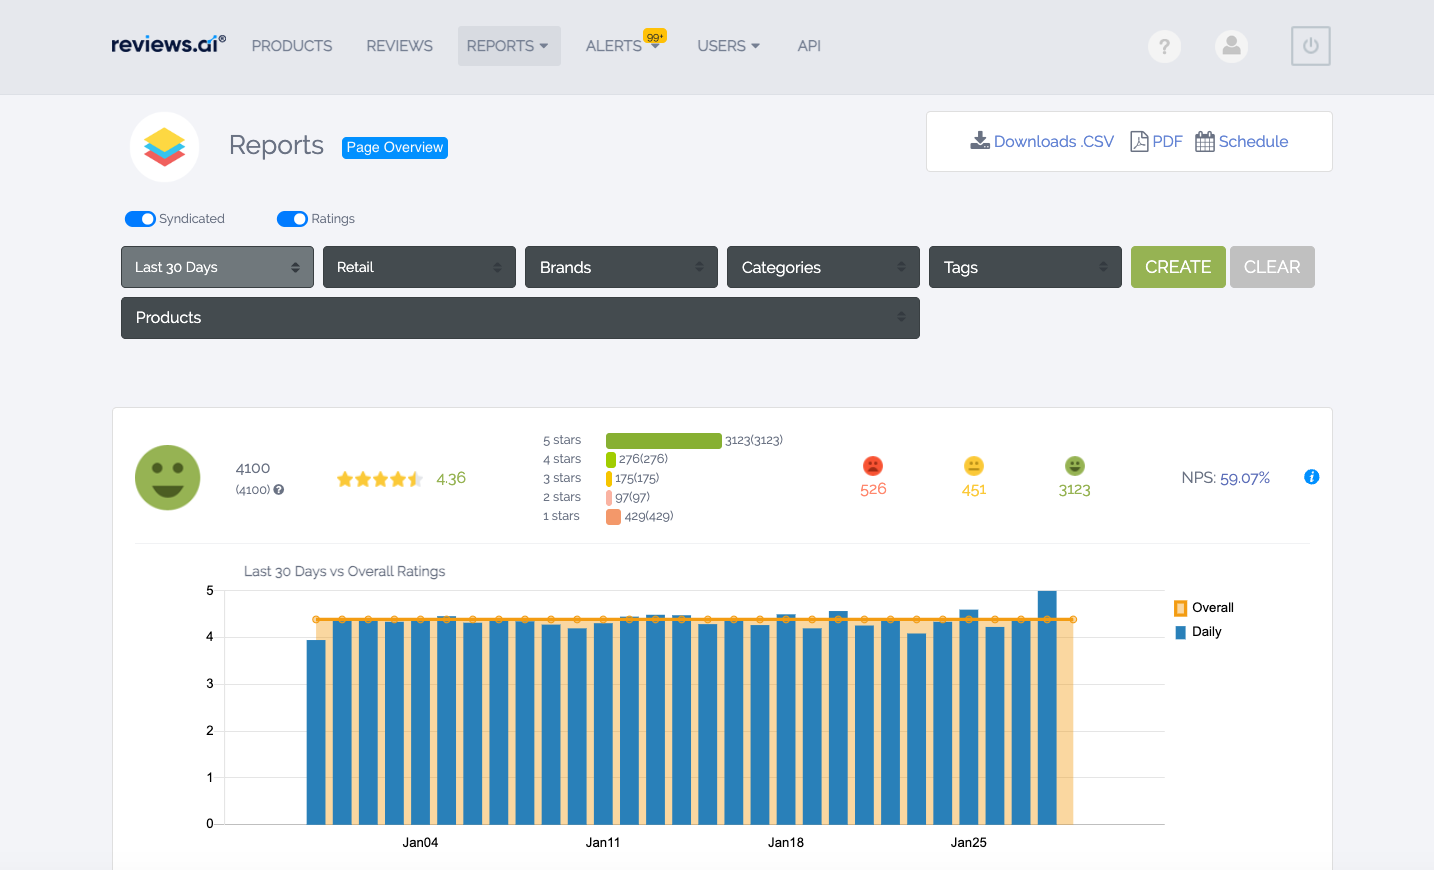The width and height of the screenshot is (1434, 870).
Task: Expand the Brands dropdown
Action: pyautogui.click(x=621, y=267)
